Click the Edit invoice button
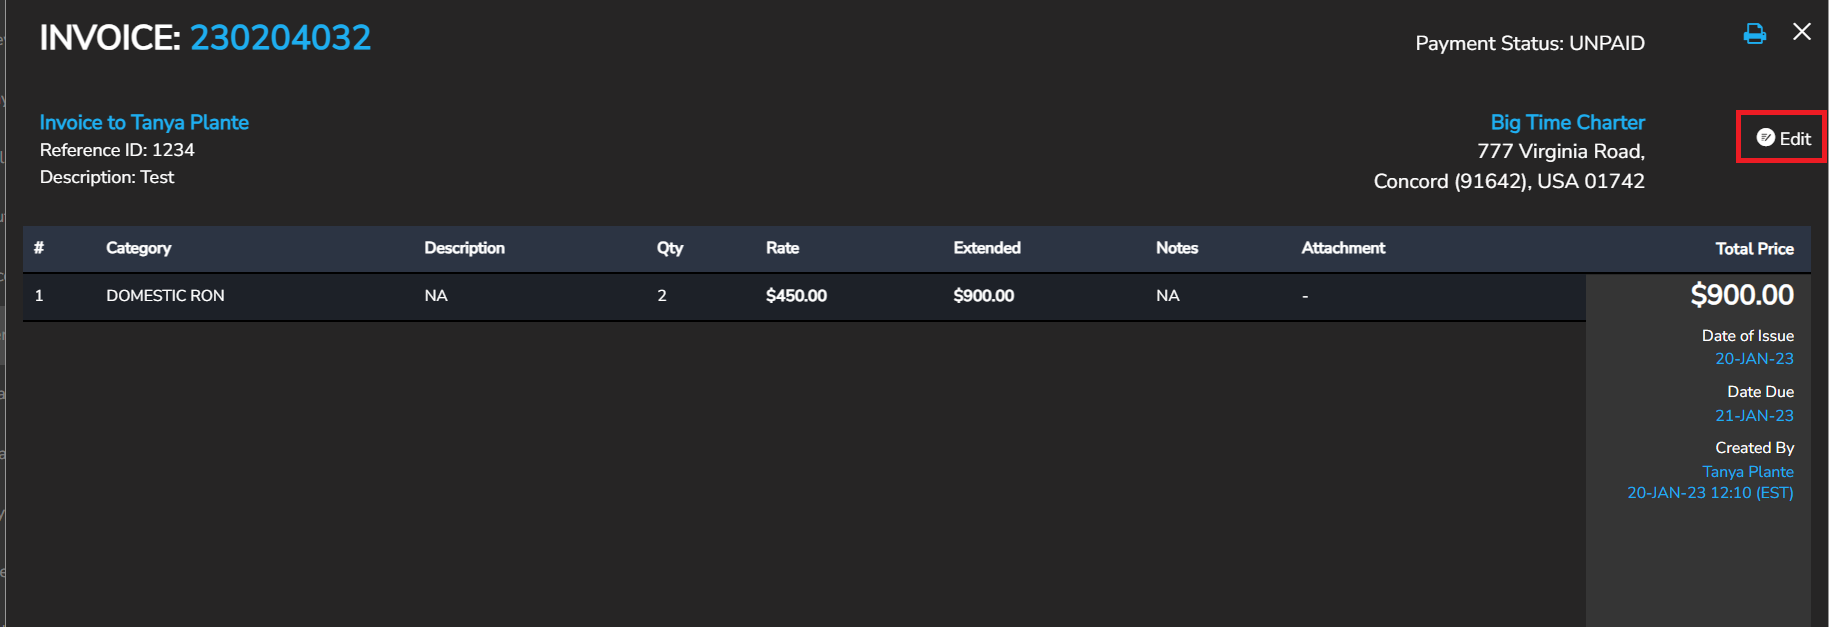1829x627 pixels. coord(1784,138)
